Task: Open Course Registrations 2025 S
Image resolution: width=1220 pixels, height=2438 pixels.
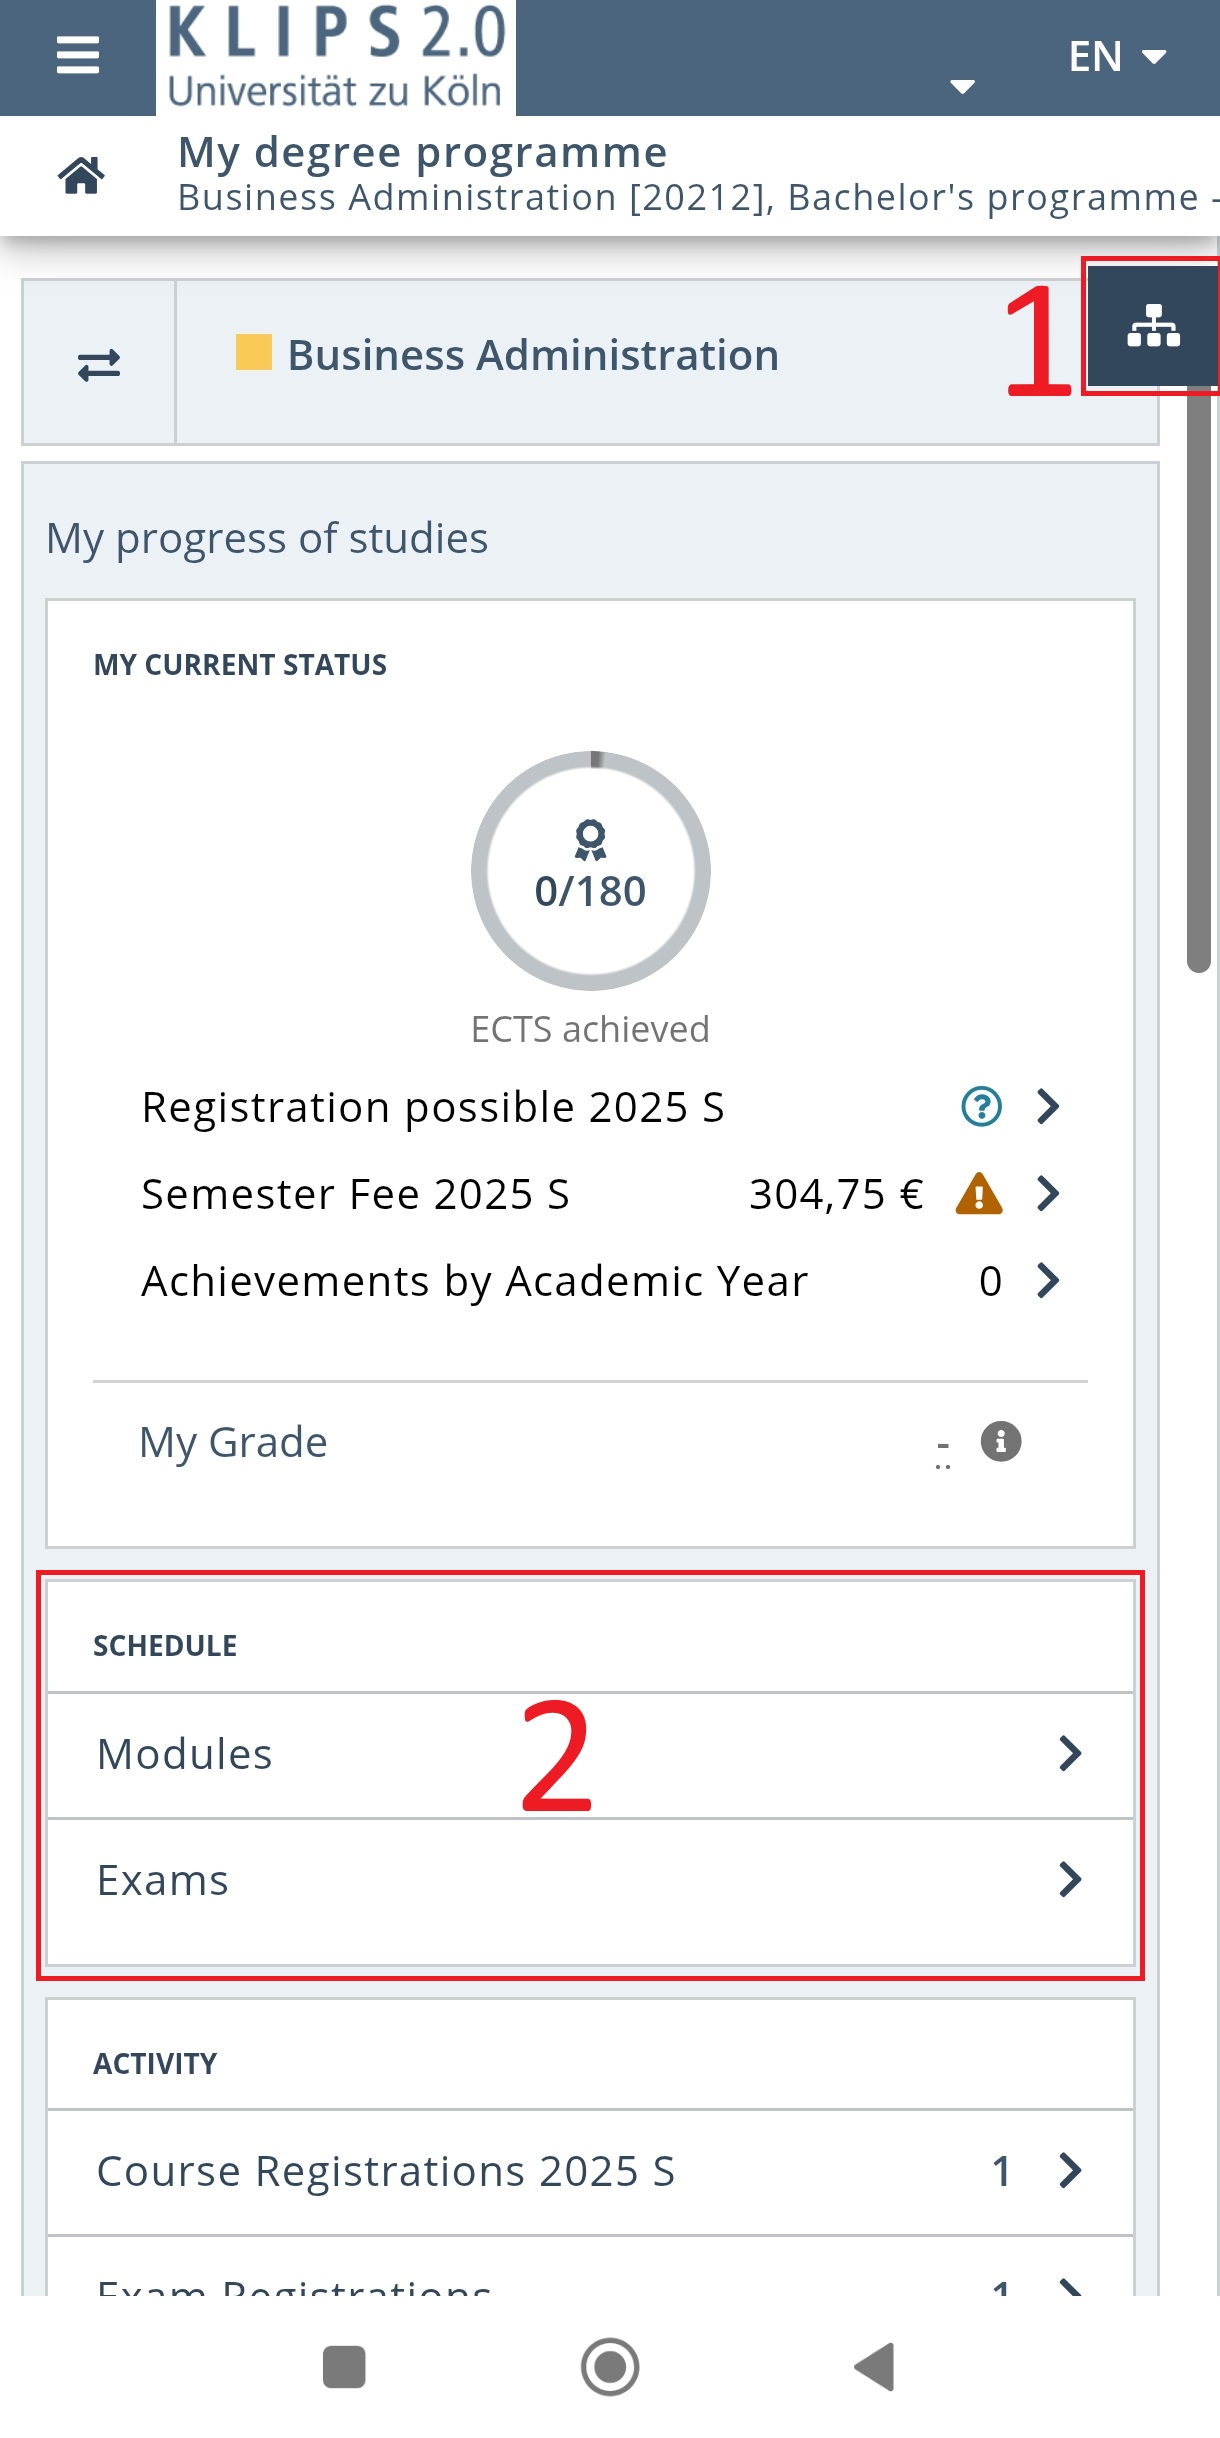Action: (x=590, y=2171)
